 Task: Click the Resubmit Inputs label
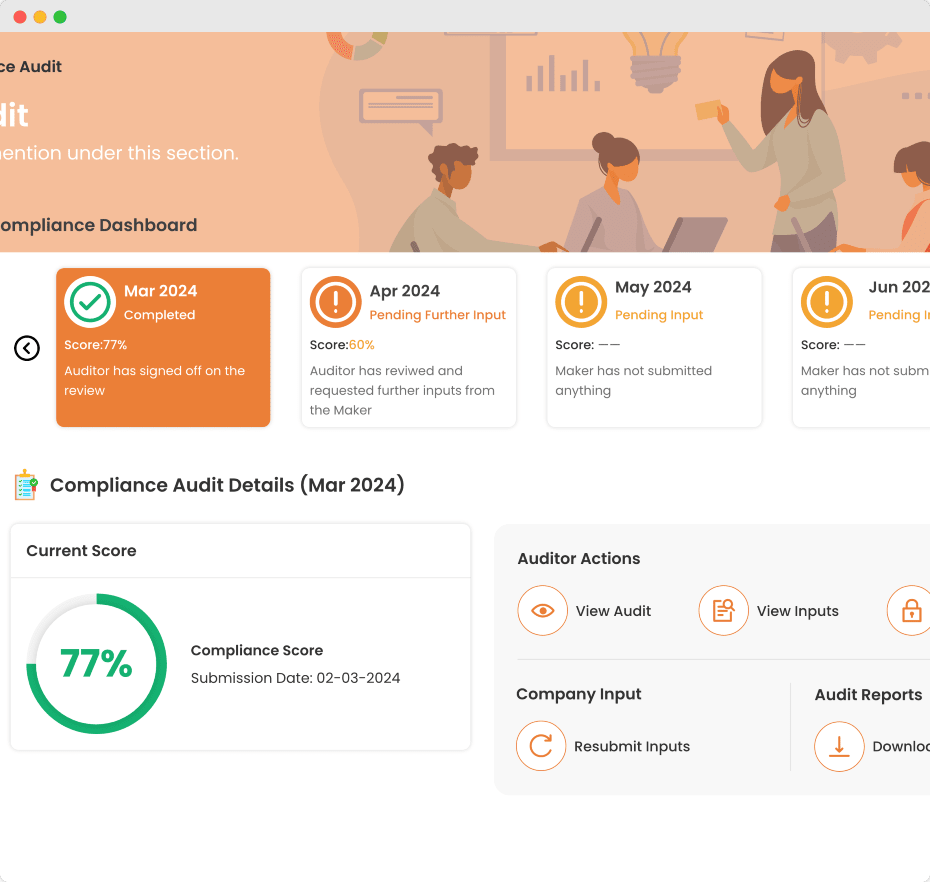[x=632, y=747]
